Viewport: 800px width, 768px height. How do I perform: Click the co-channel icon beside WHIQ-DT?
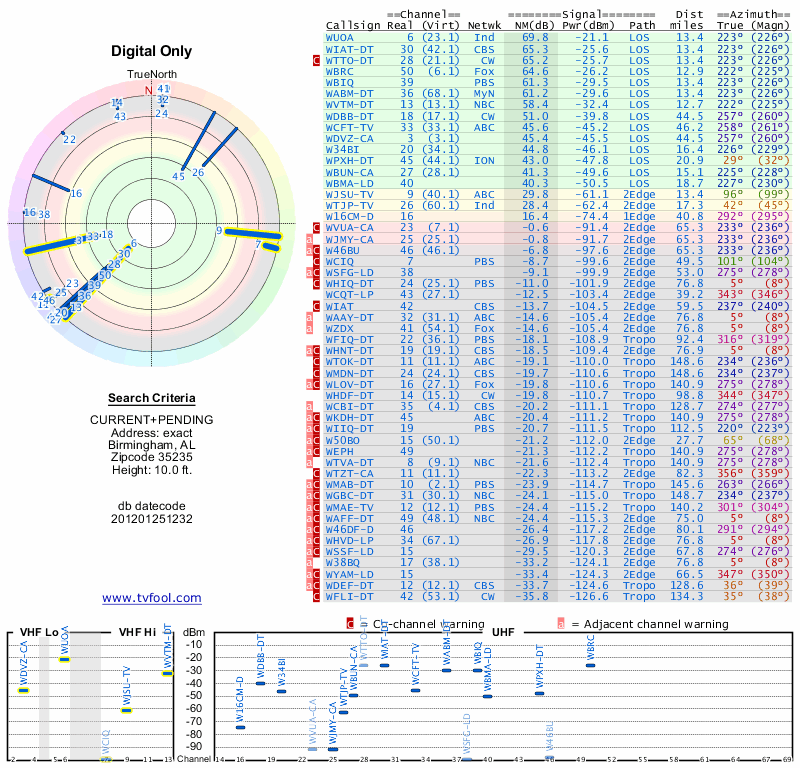(316, 284)
